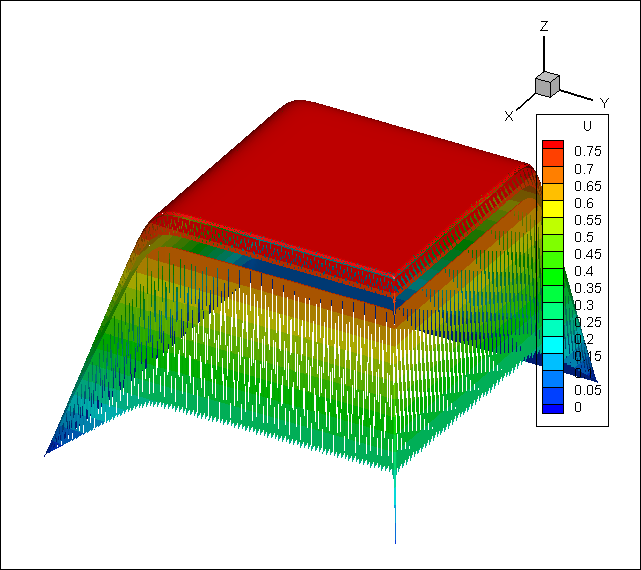Click the X axis label

point(509,117)
